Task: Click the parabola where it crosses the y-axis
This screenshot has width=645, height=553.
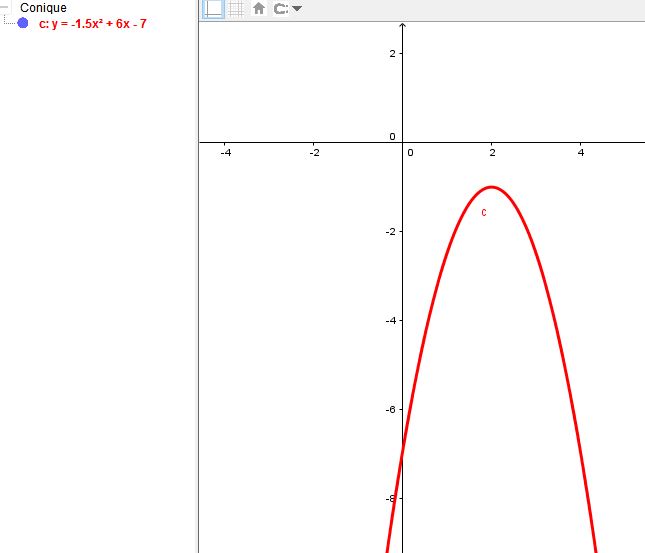Action: pos(402,453)
